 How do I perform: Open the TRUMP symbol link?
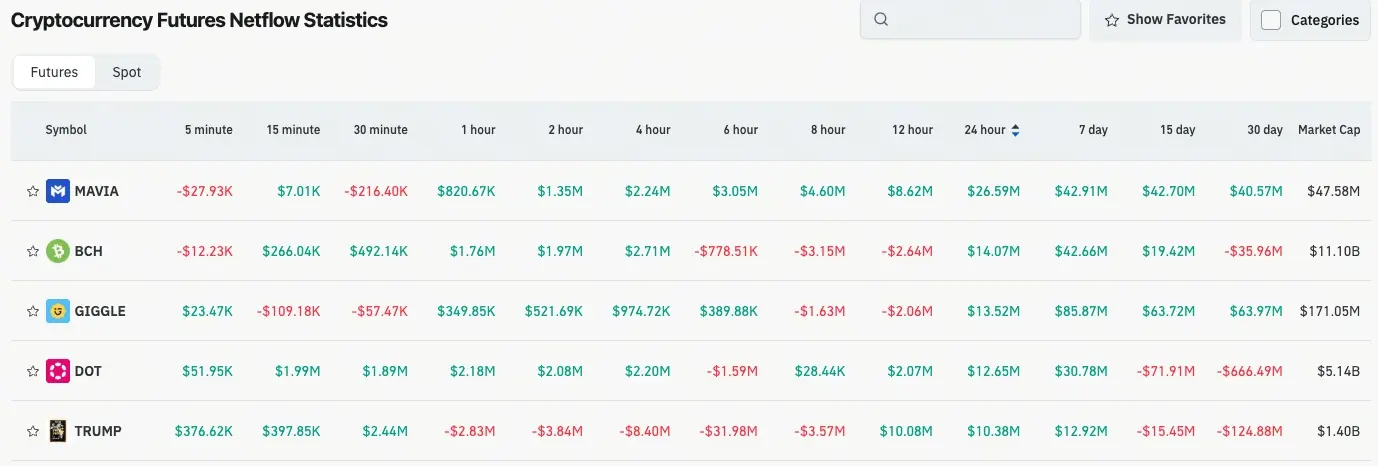98,431
